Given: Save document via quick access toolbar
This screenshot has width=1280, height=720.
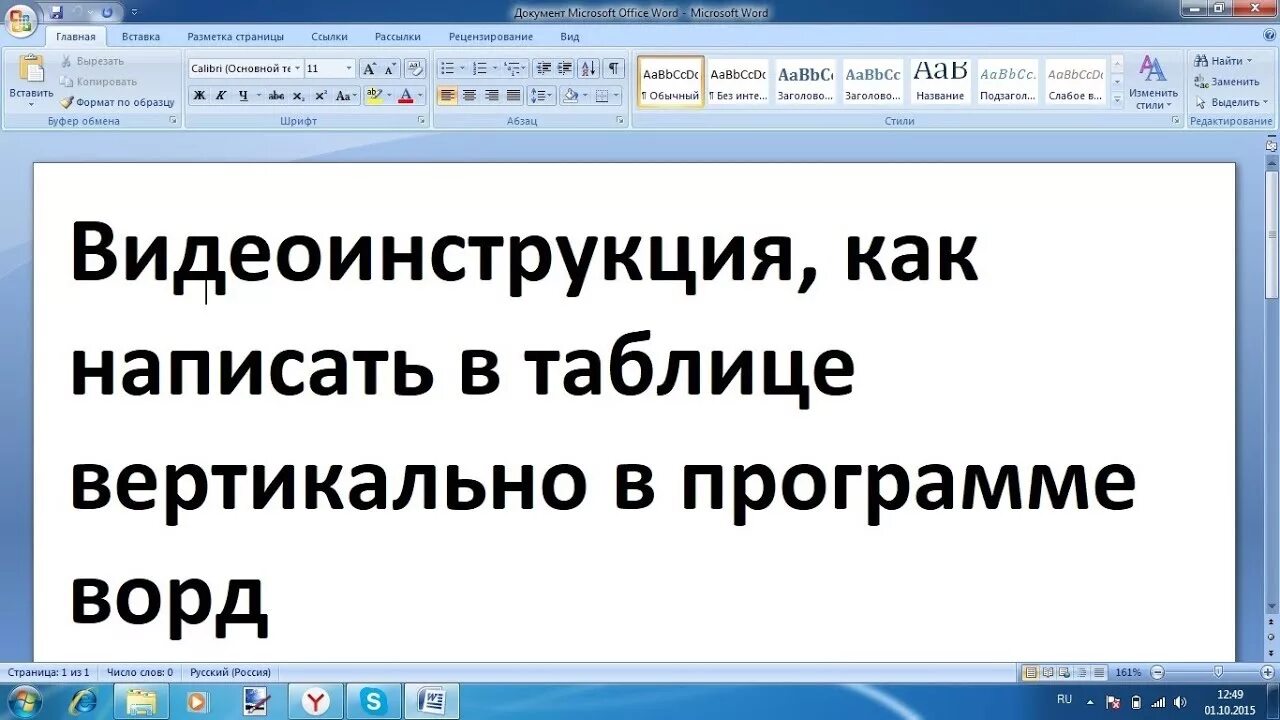Looking at the screenshot, I should [56, 12].
